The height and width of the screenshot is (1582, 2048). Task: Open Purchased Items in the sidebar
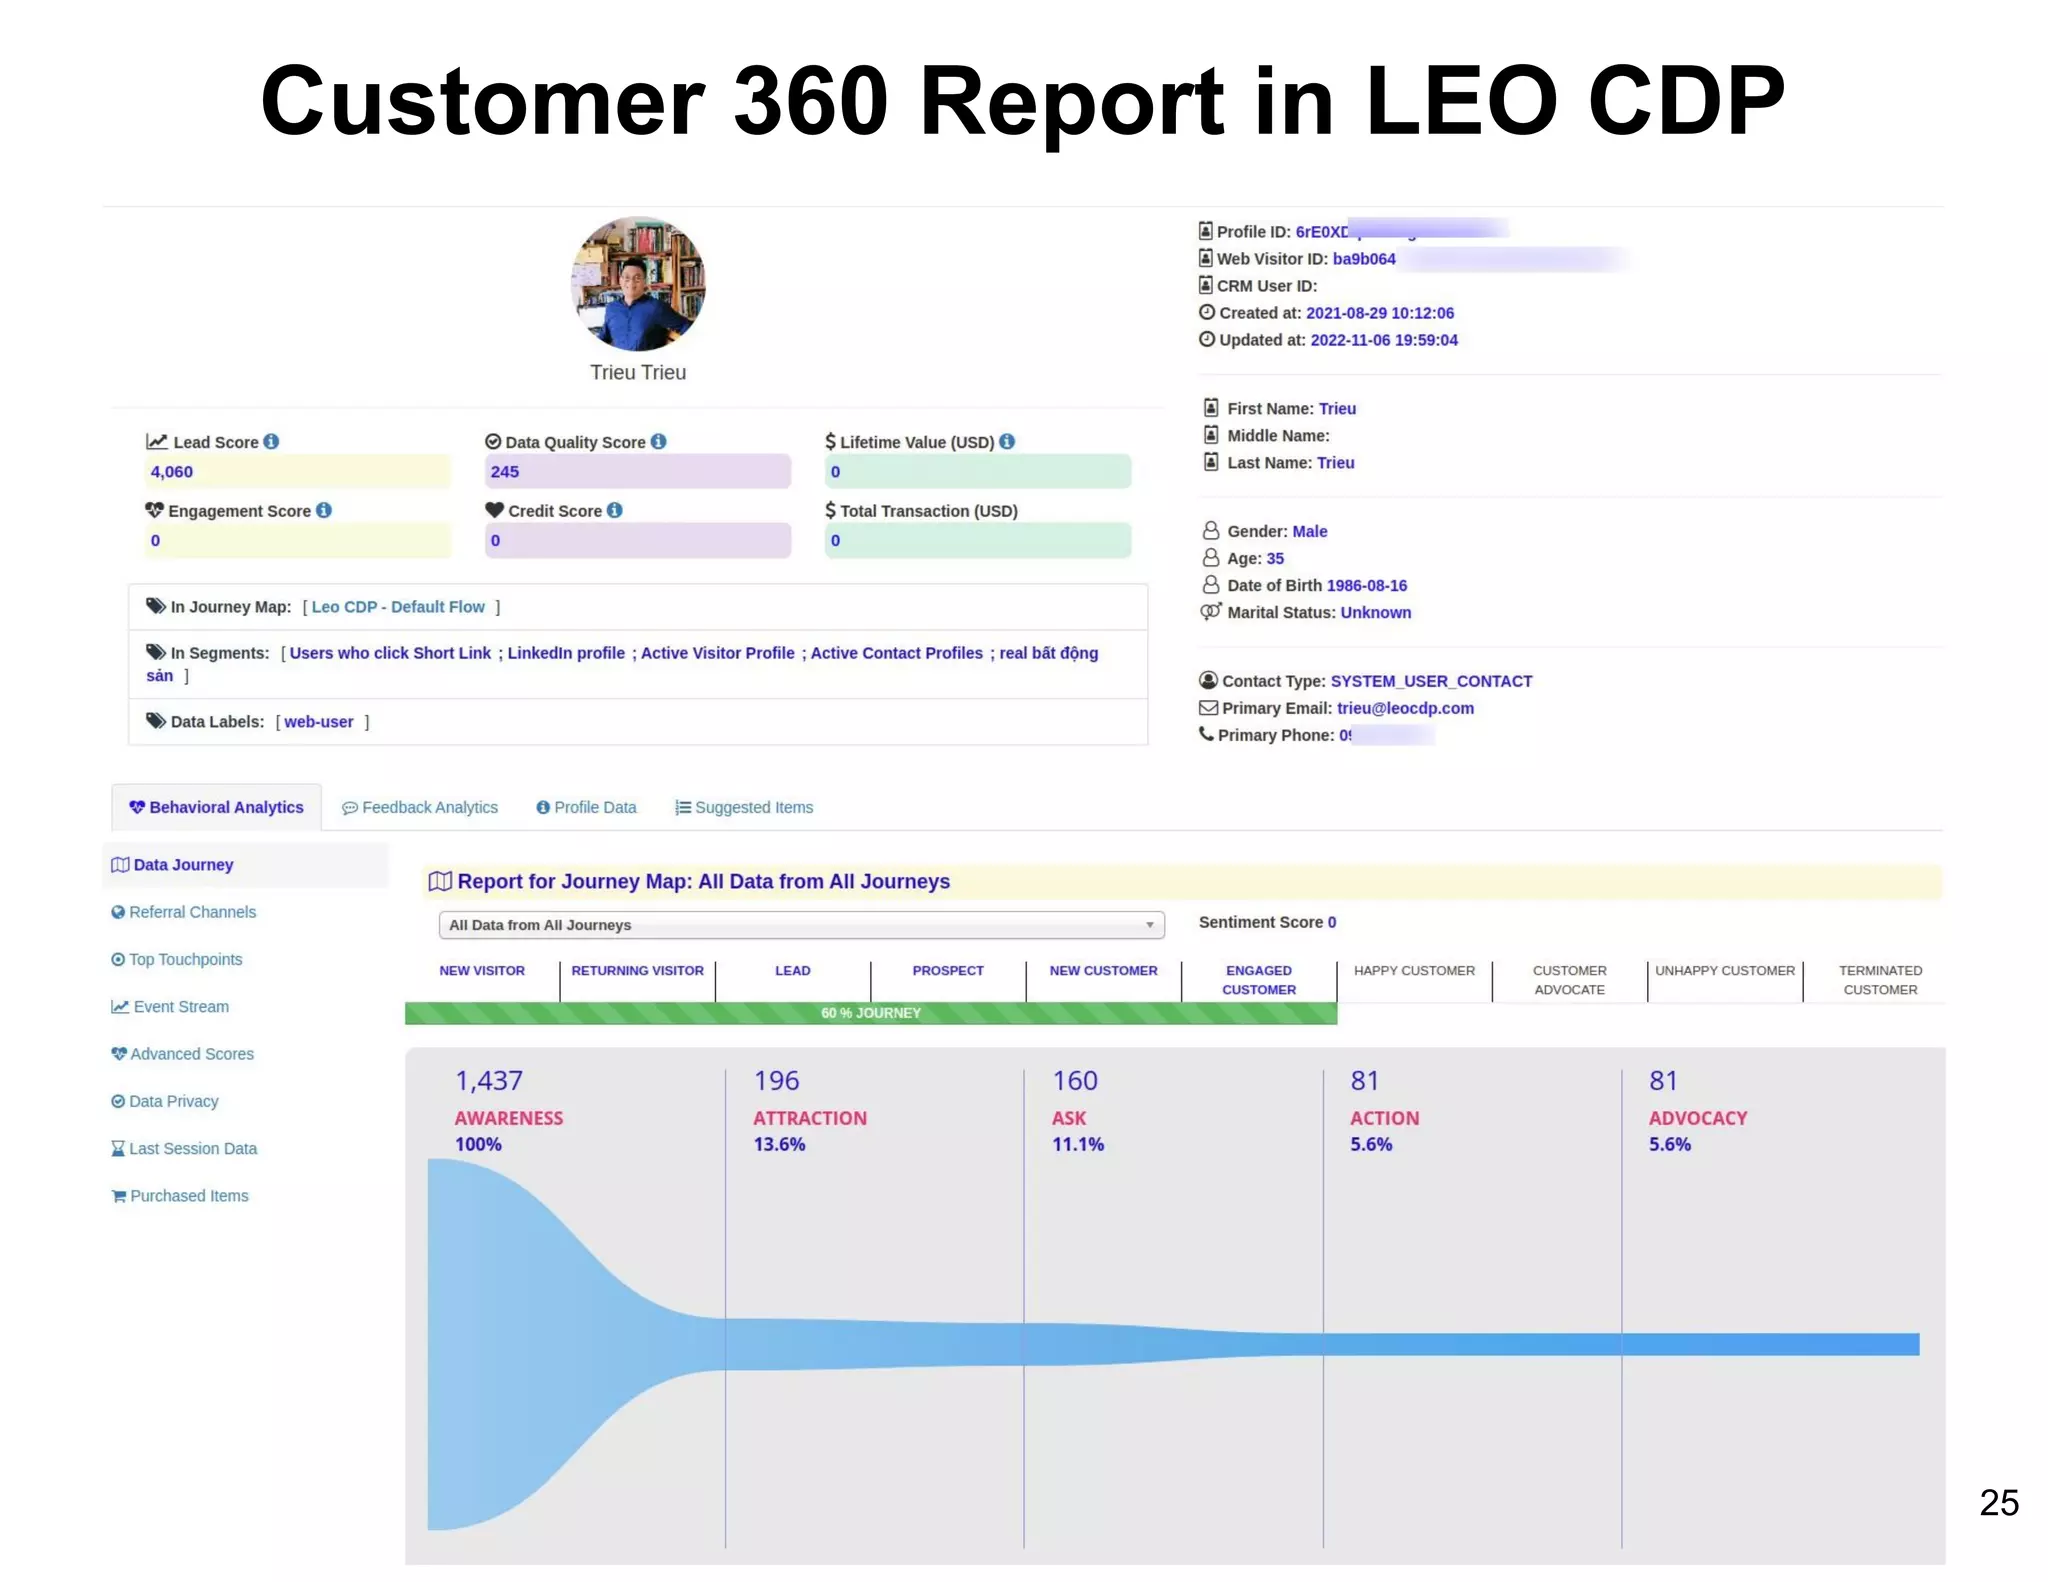point(179,1195)
